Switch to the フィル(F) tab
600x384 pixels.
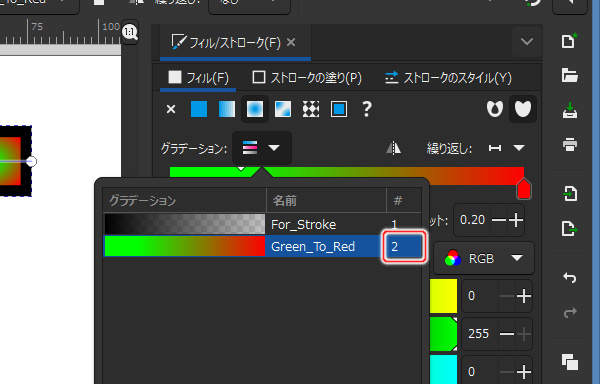pos(199,78)
